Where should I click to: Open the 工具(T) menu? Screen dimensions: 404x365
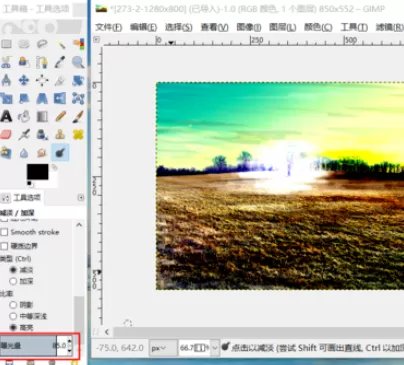tap(354, 27)
